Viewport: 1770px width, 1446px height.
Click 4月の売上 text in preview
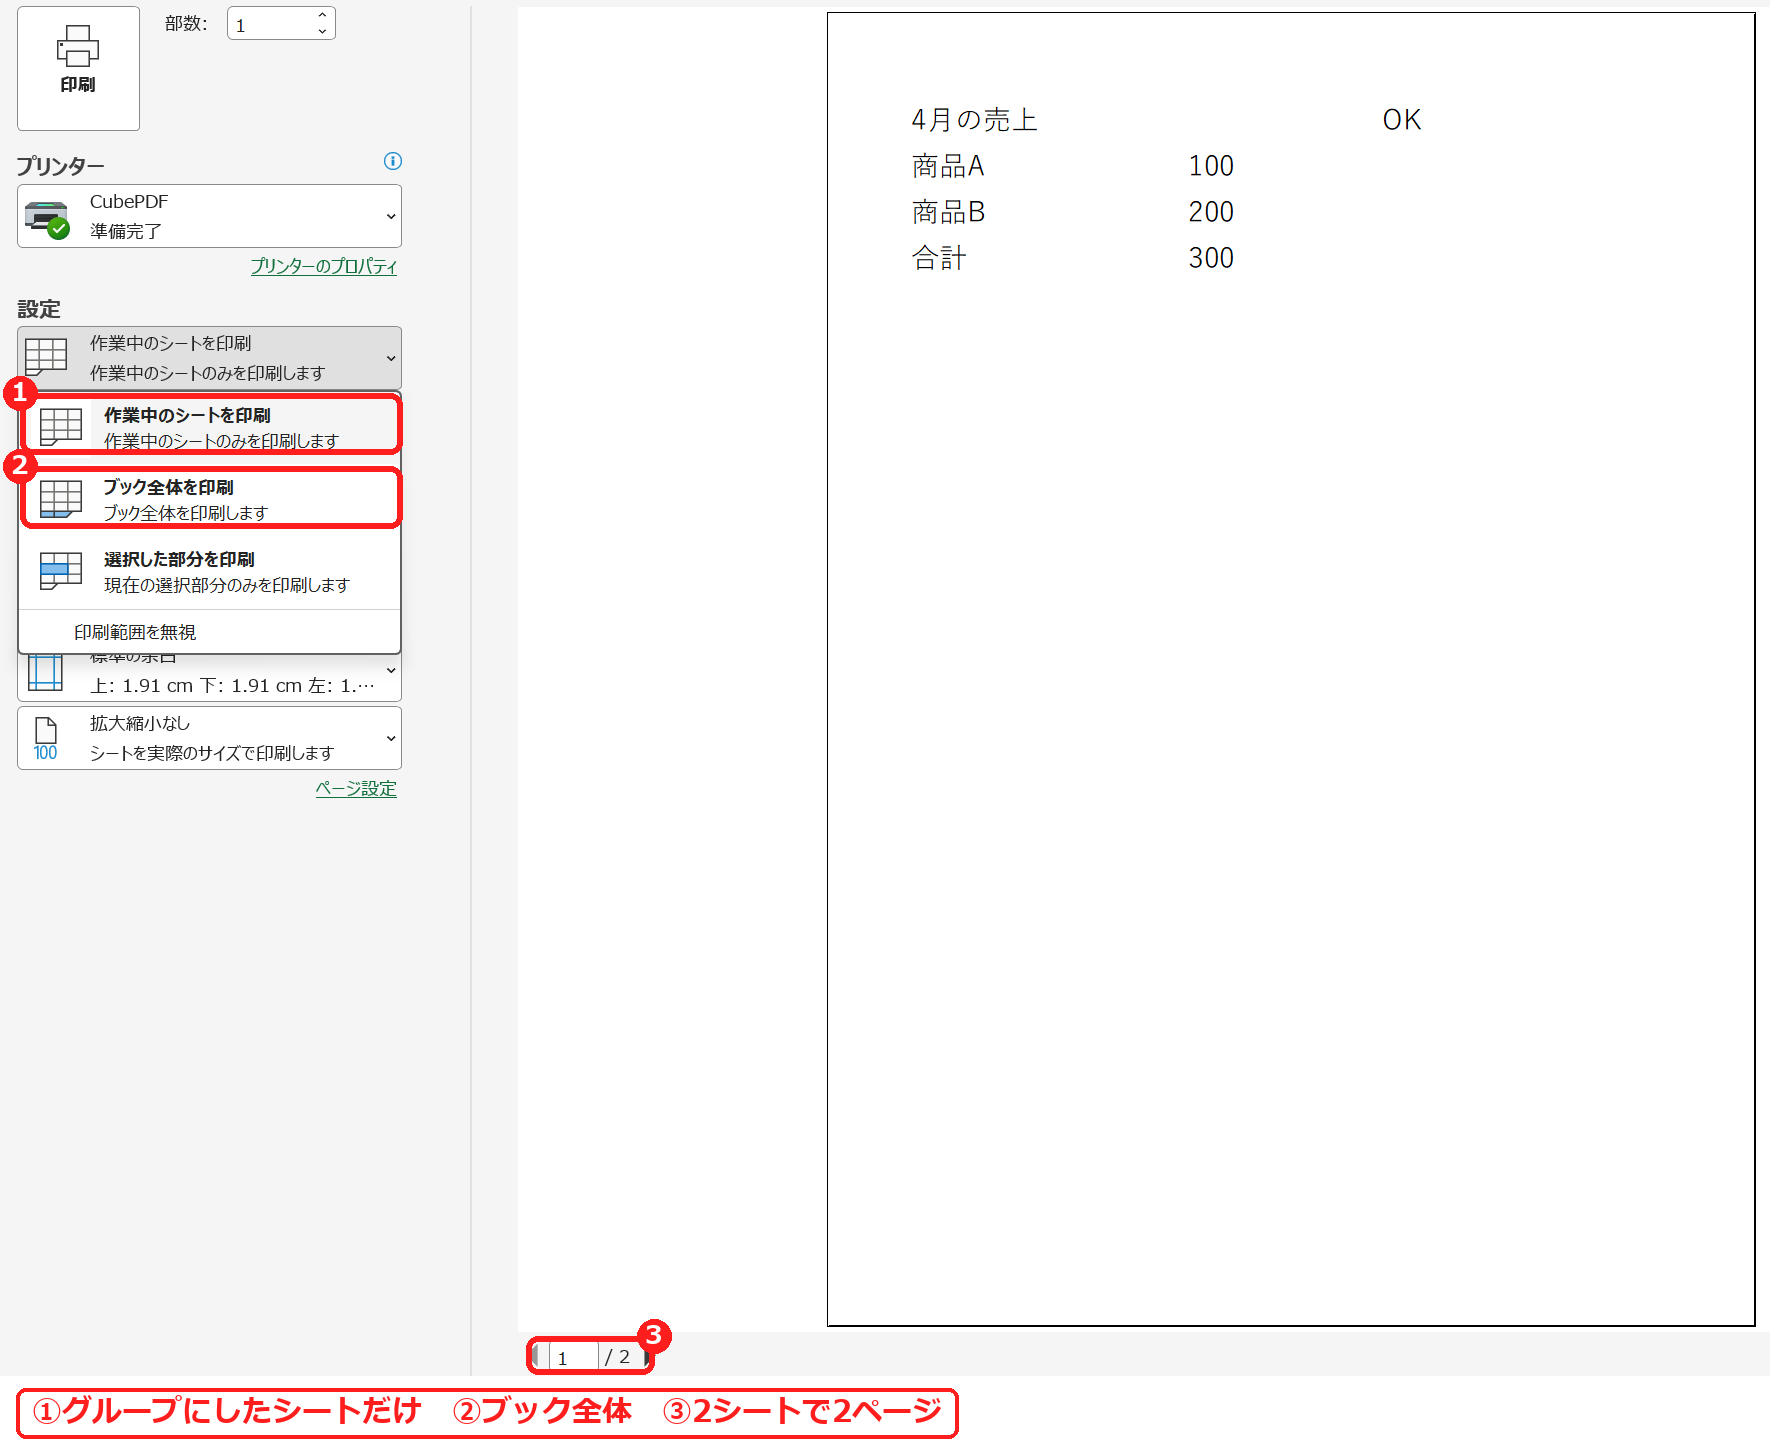pyautogui.click(x=974, y=120)
